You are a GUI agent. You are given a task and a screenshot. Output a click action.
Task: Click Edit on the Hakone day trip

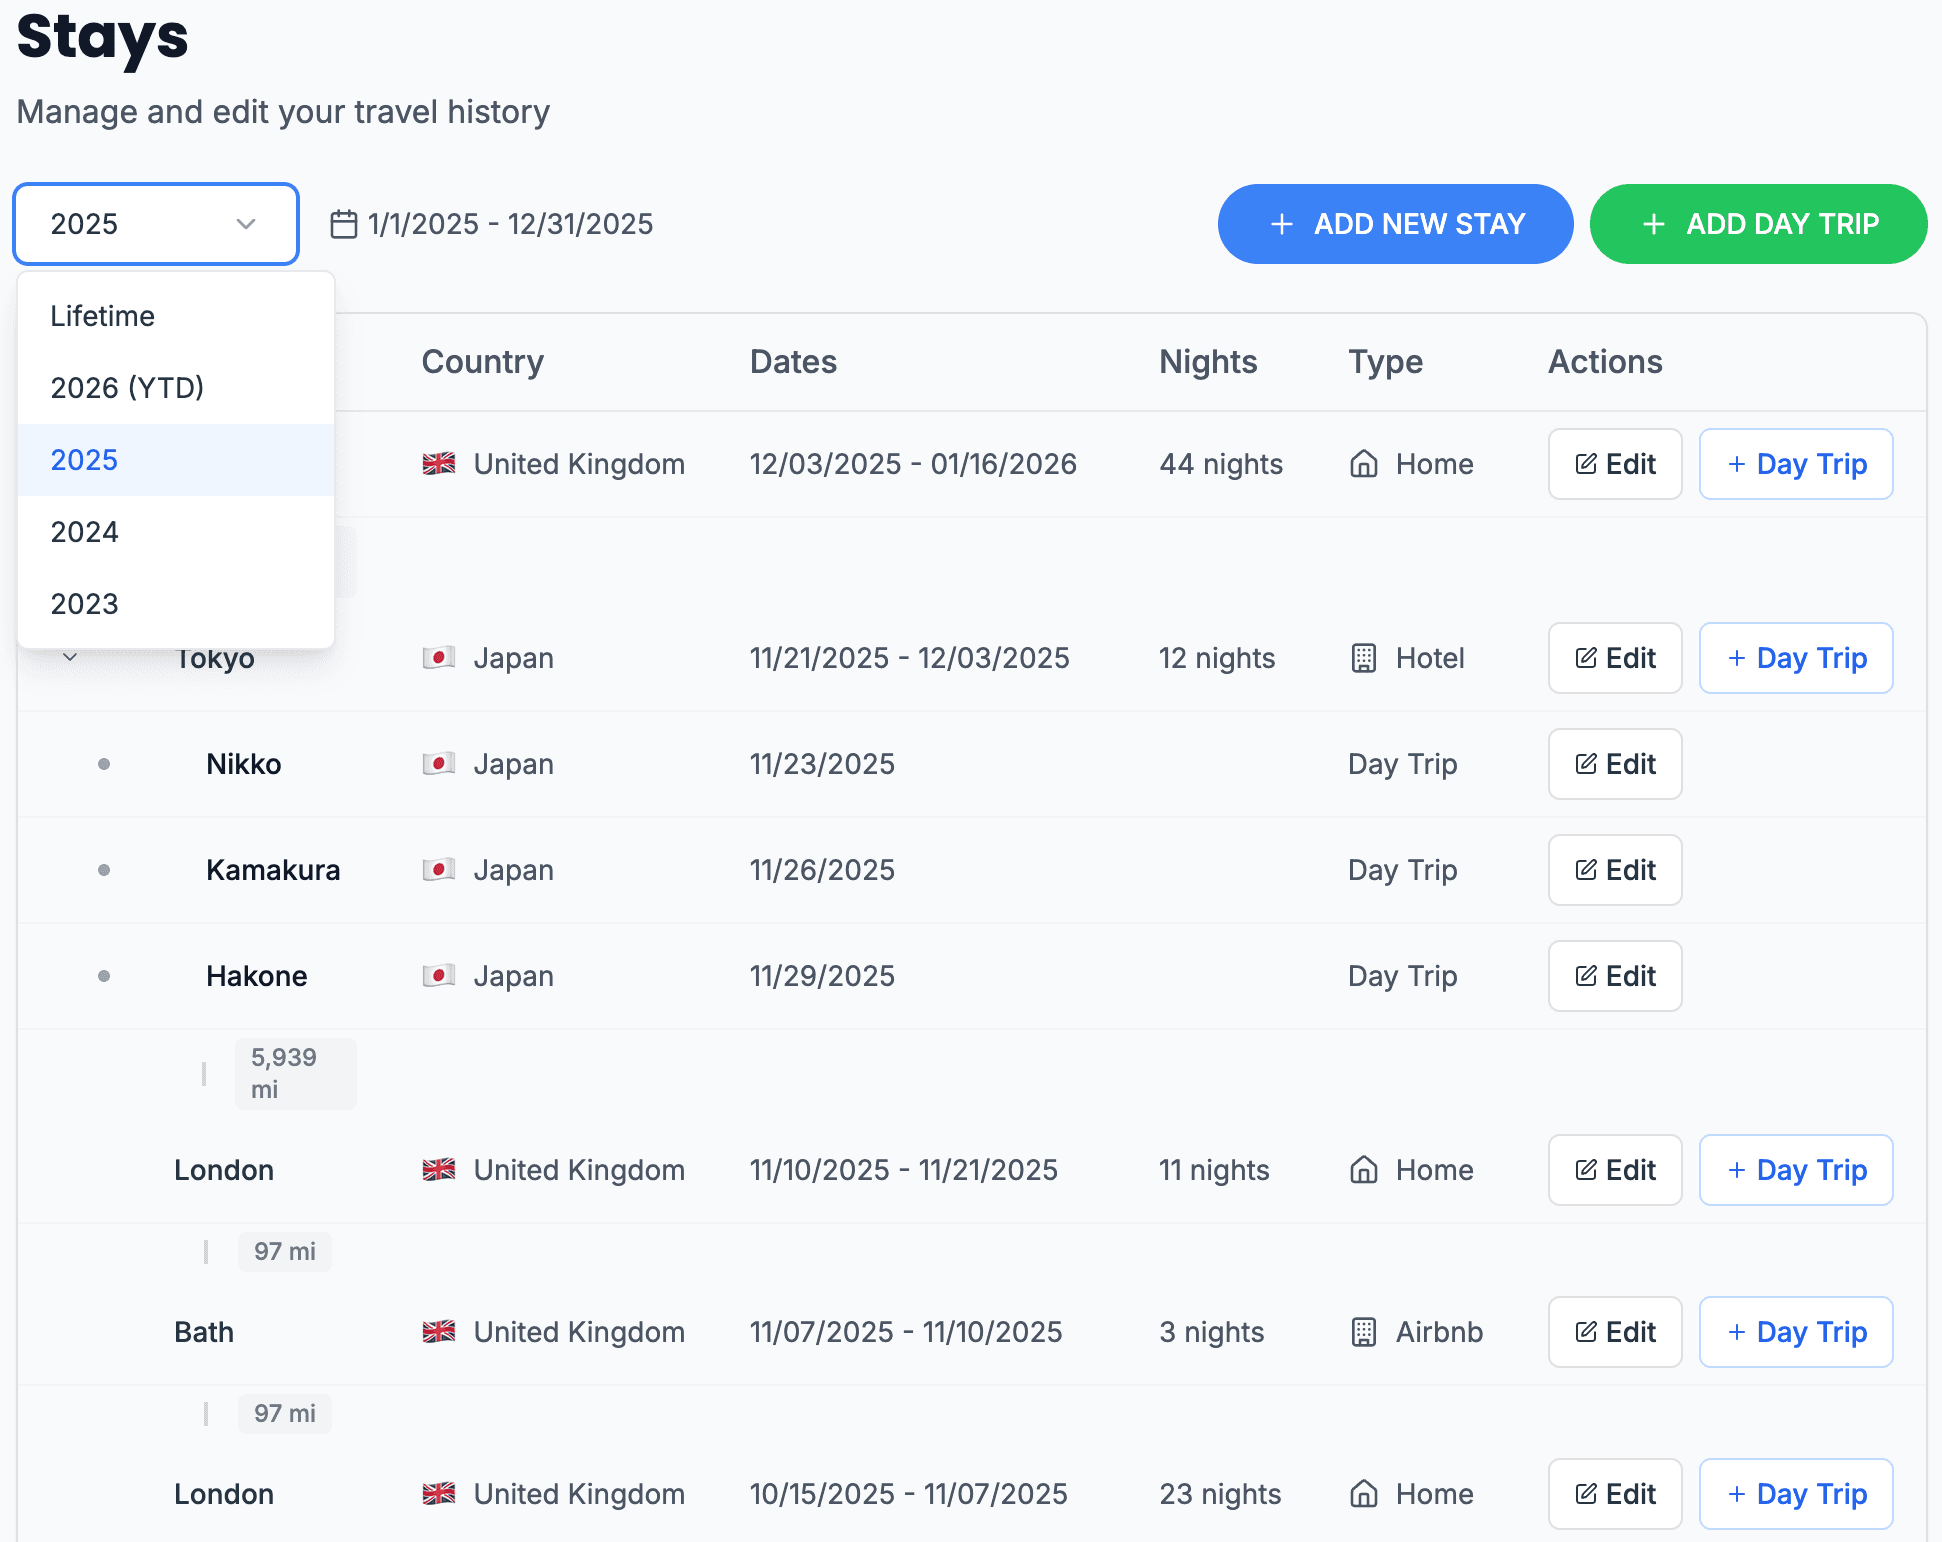click(1614, 976)
